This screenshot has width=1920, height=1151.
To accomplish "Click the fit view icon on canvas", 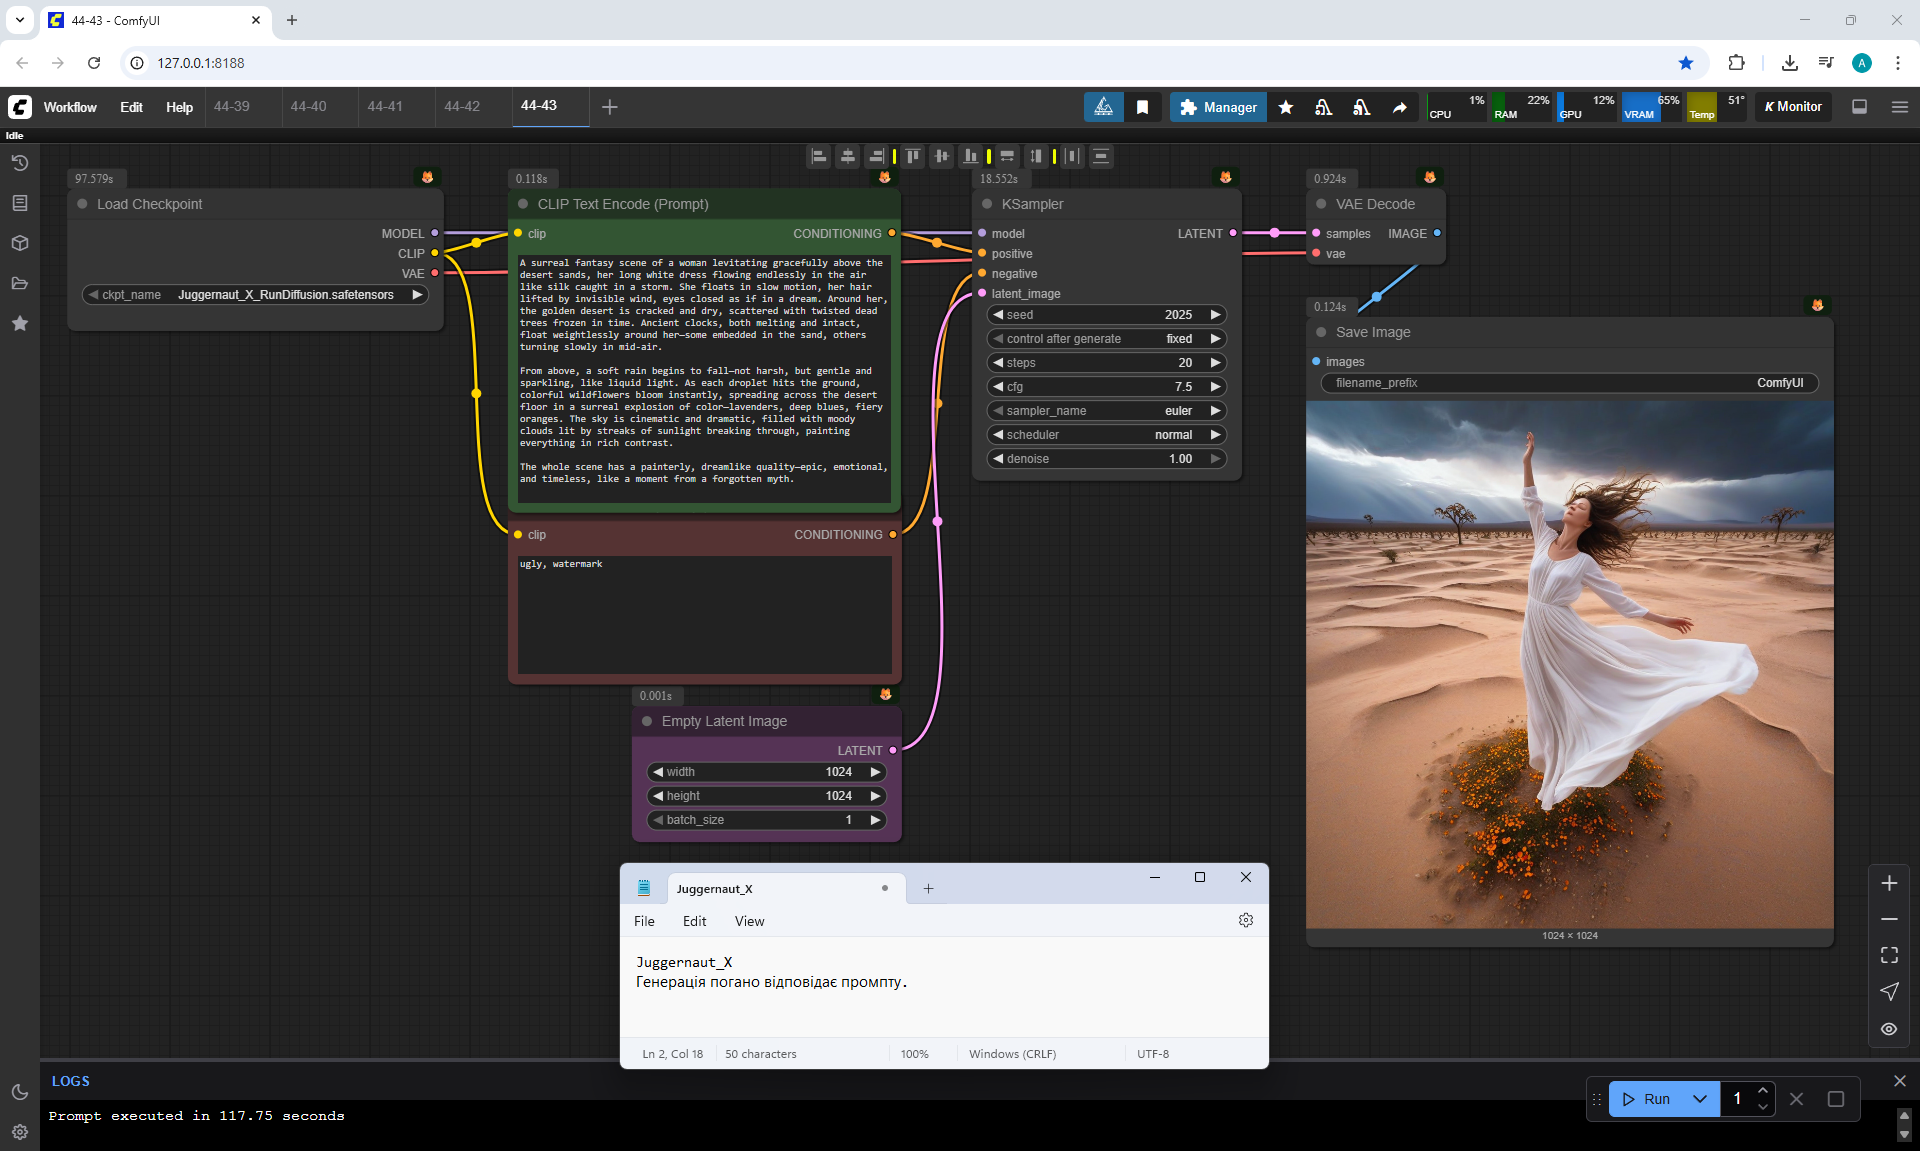I will tap(1889, 955).
